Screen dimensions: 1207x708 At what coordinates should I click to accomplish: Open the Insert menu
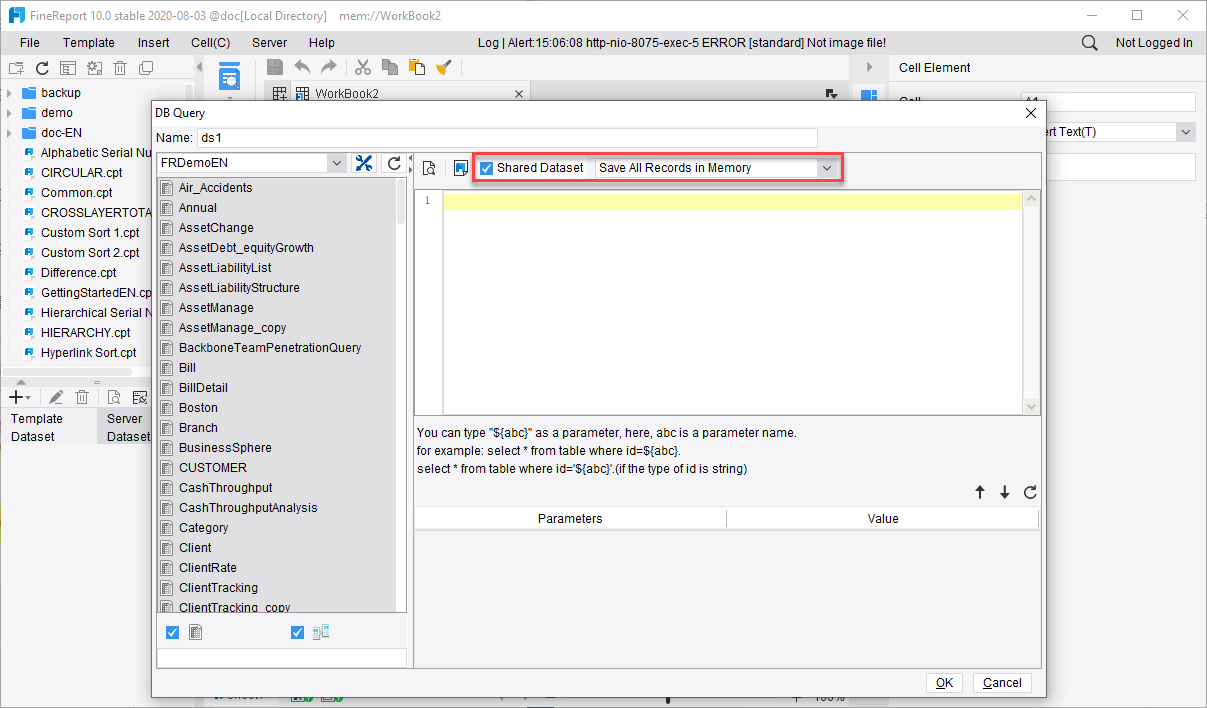(x=154, y=43)
